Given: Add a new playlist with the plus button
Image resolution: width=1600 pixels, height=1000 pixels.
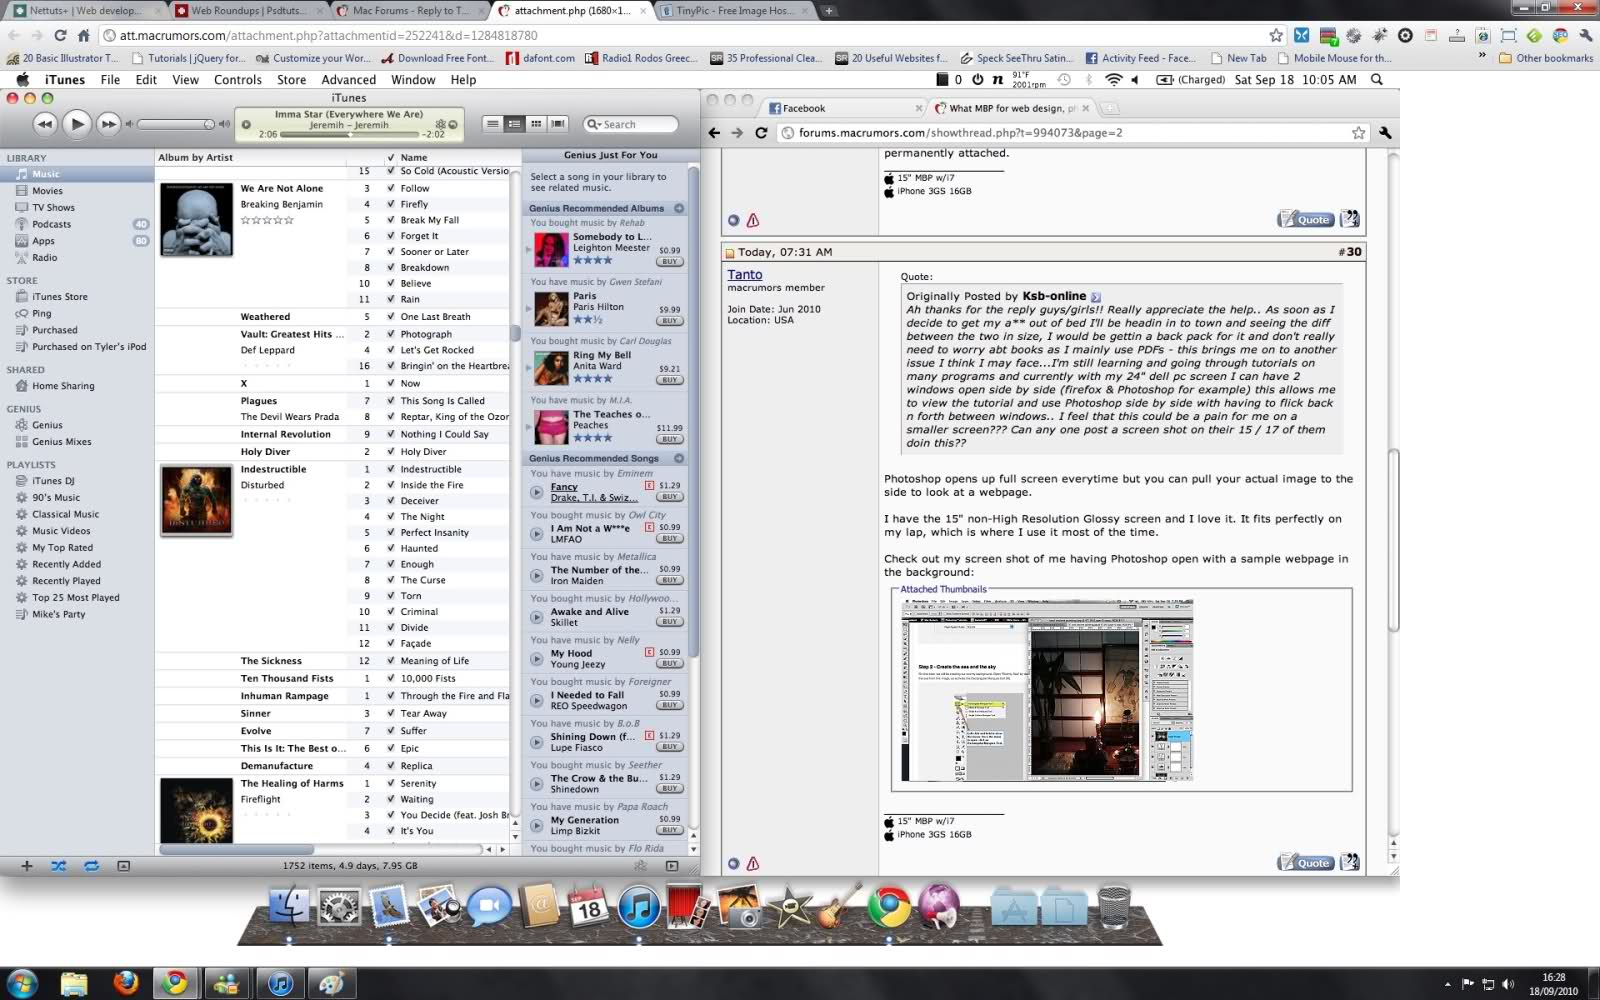Looking at the screenshot, I should click(x=27, y=866).
